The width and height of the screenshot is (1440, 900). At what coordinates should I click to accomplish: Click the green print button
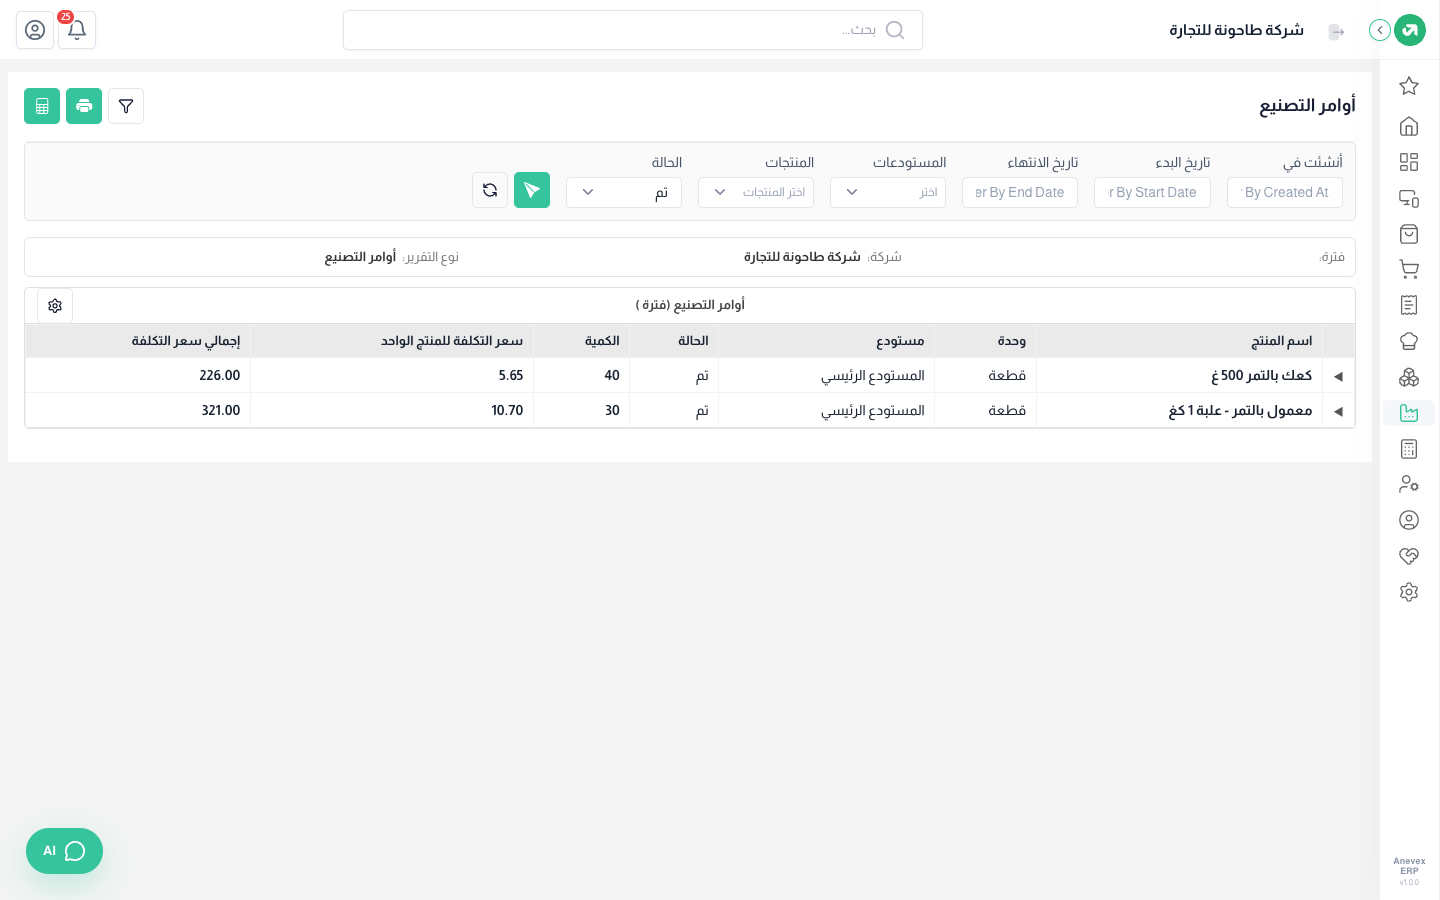tap(84, 106)
